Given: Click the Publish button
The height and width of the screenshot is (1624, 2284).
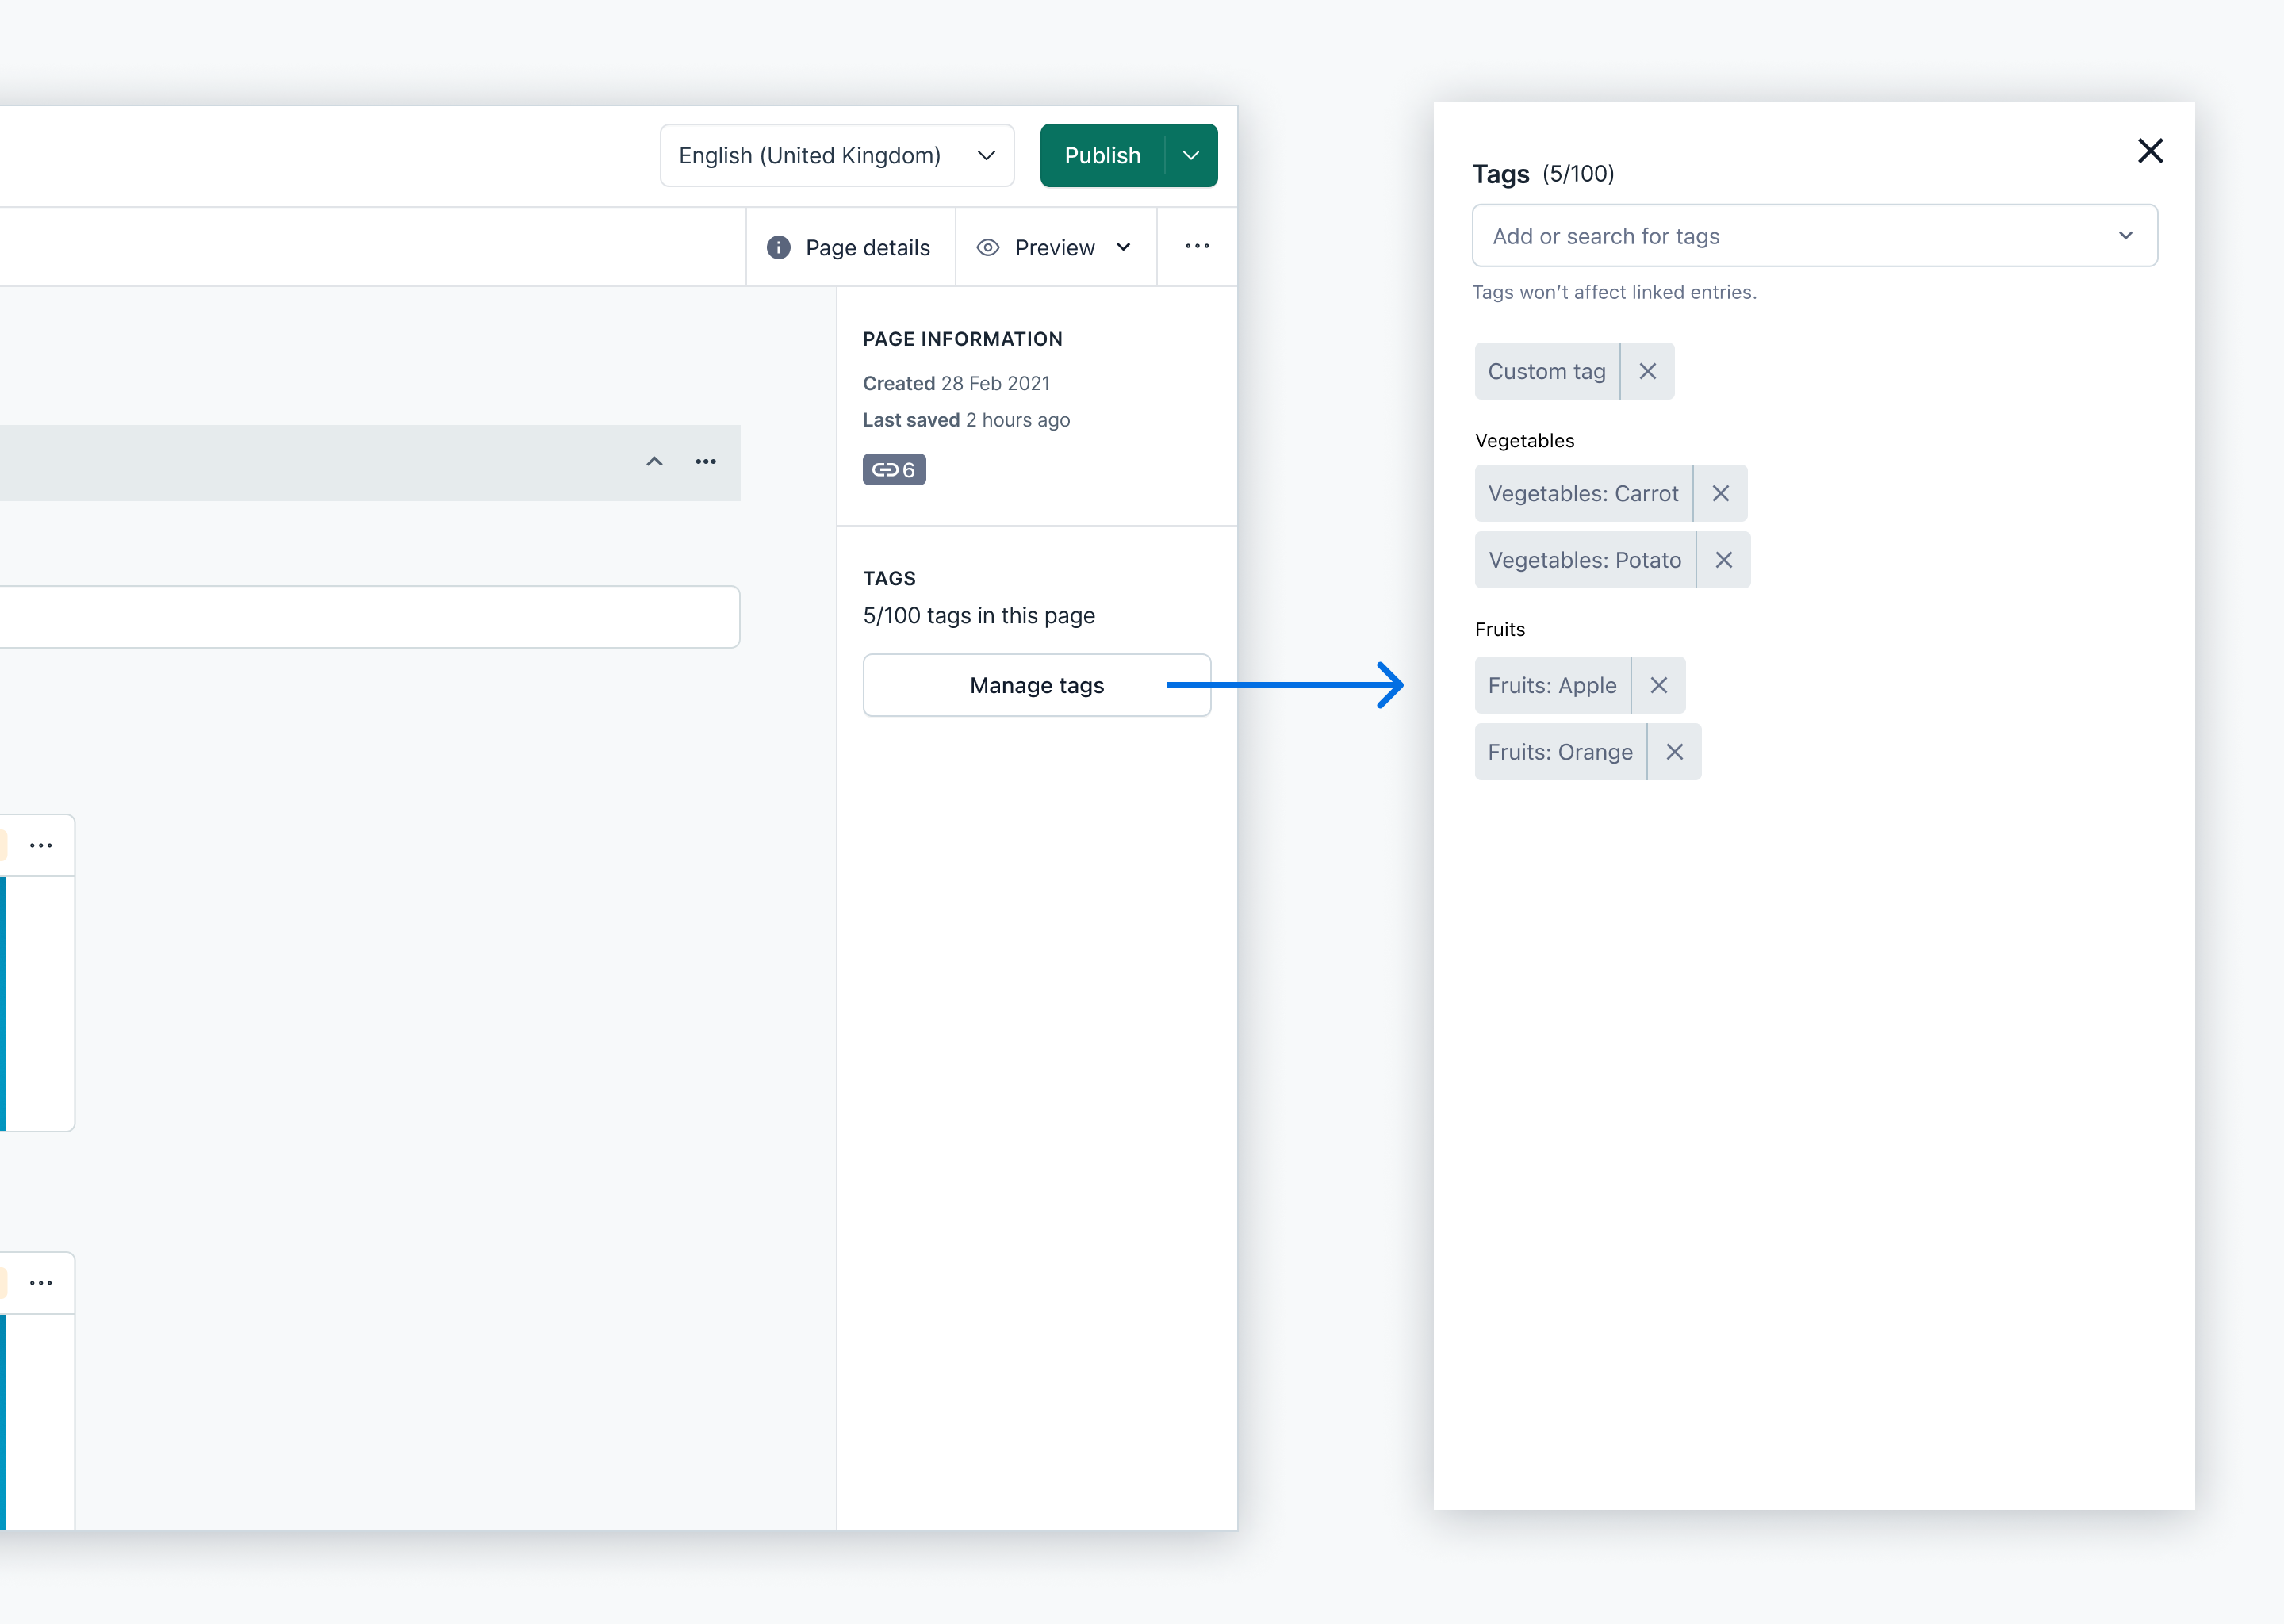Looking at the screenshot, I should pyautogui.click(x=1102, y=156).
